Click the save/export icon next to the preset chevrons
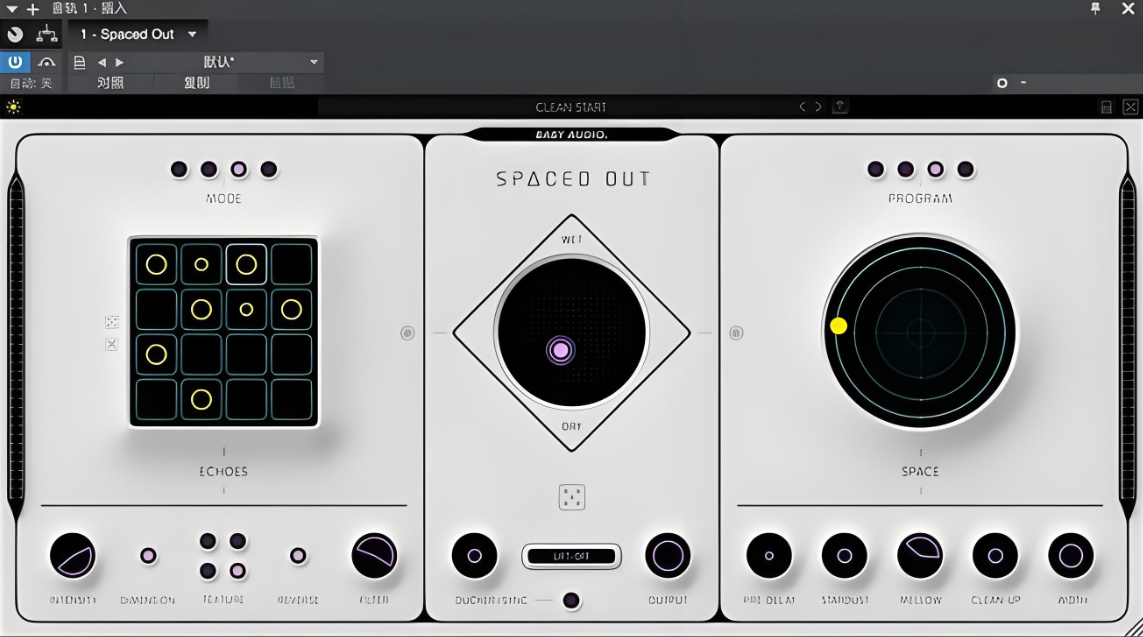This screenshot has height=637, width=1143. point(840,106)
